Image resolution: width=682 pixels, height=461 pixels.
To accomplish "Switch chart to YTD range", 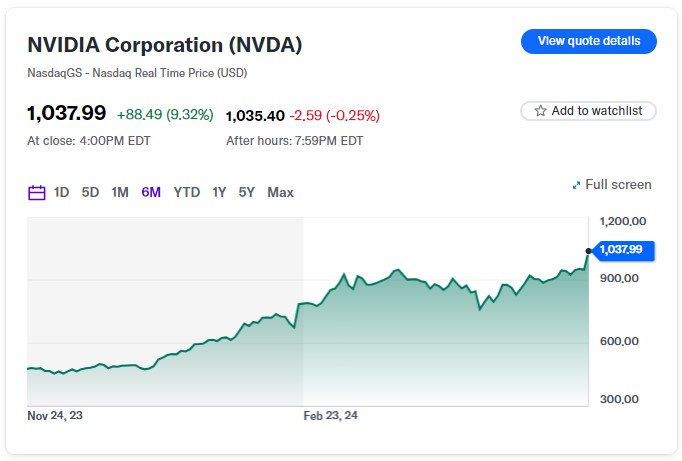I will 187,192.
